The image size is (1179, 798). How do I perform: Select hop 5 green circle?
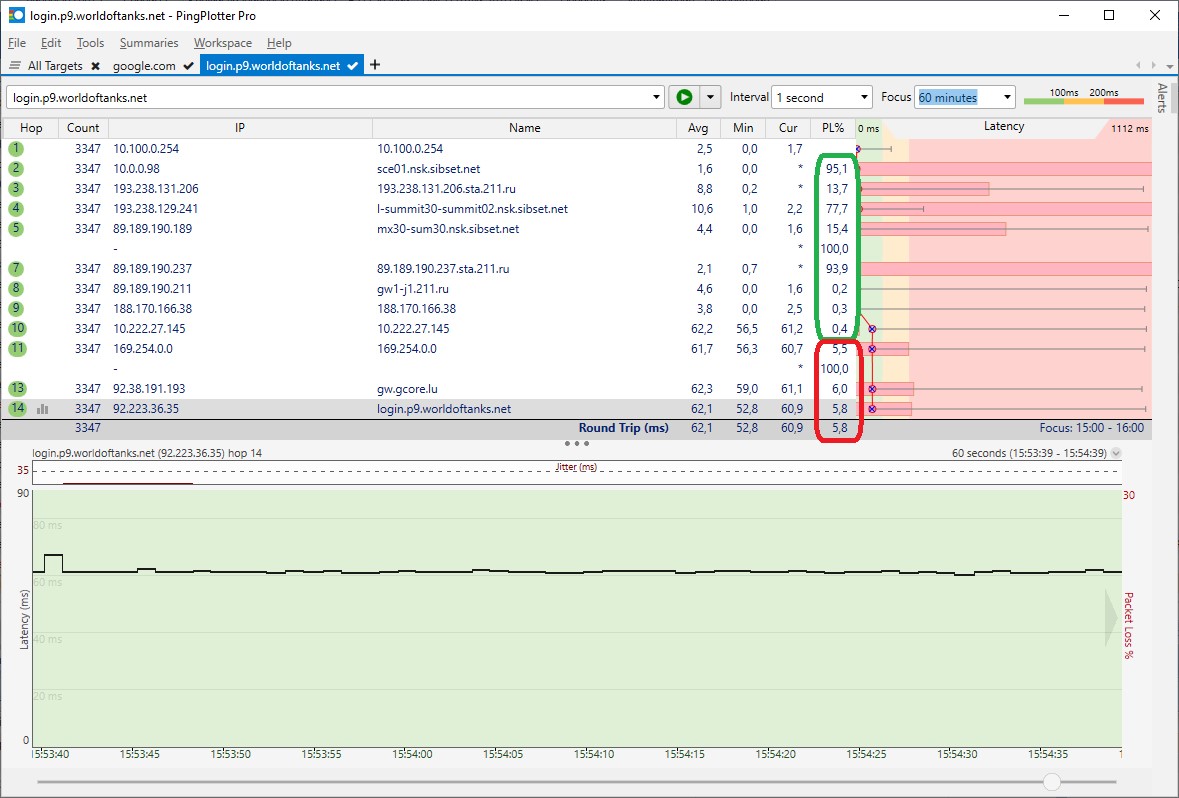pos(16,229)
